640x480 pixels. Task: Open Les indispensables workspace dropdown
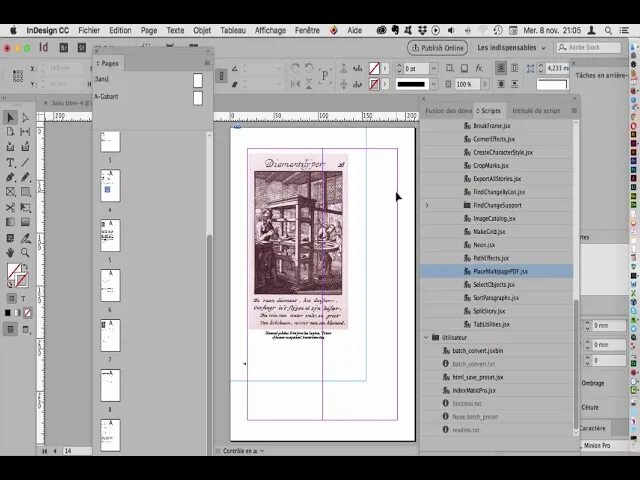pyautogui.click(x=511, y=48)
